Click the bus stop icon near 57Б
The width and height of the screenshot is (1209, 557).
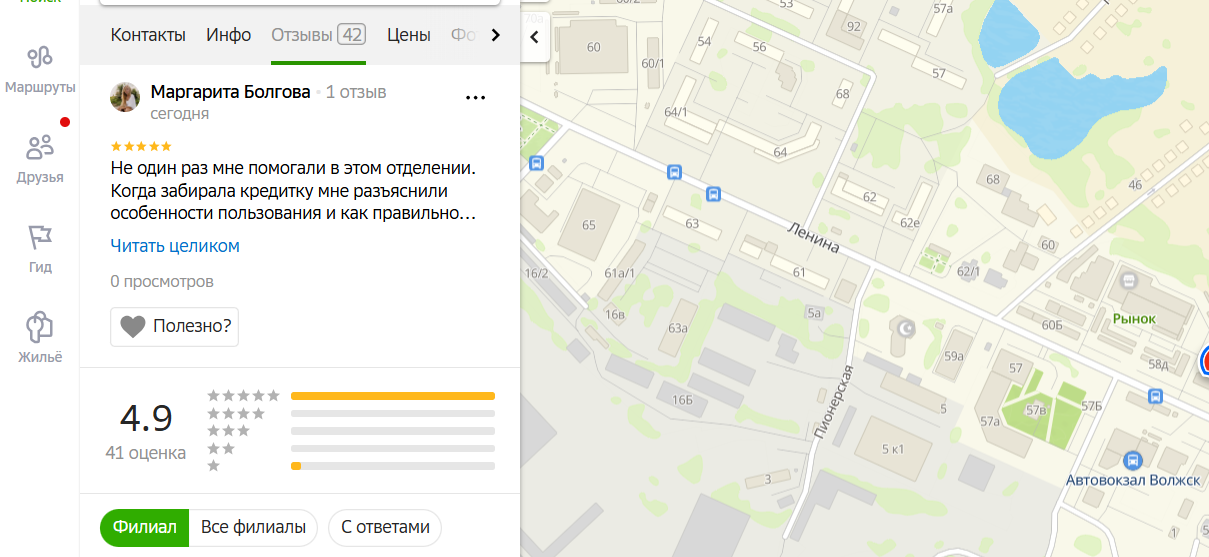point(1156,396)
